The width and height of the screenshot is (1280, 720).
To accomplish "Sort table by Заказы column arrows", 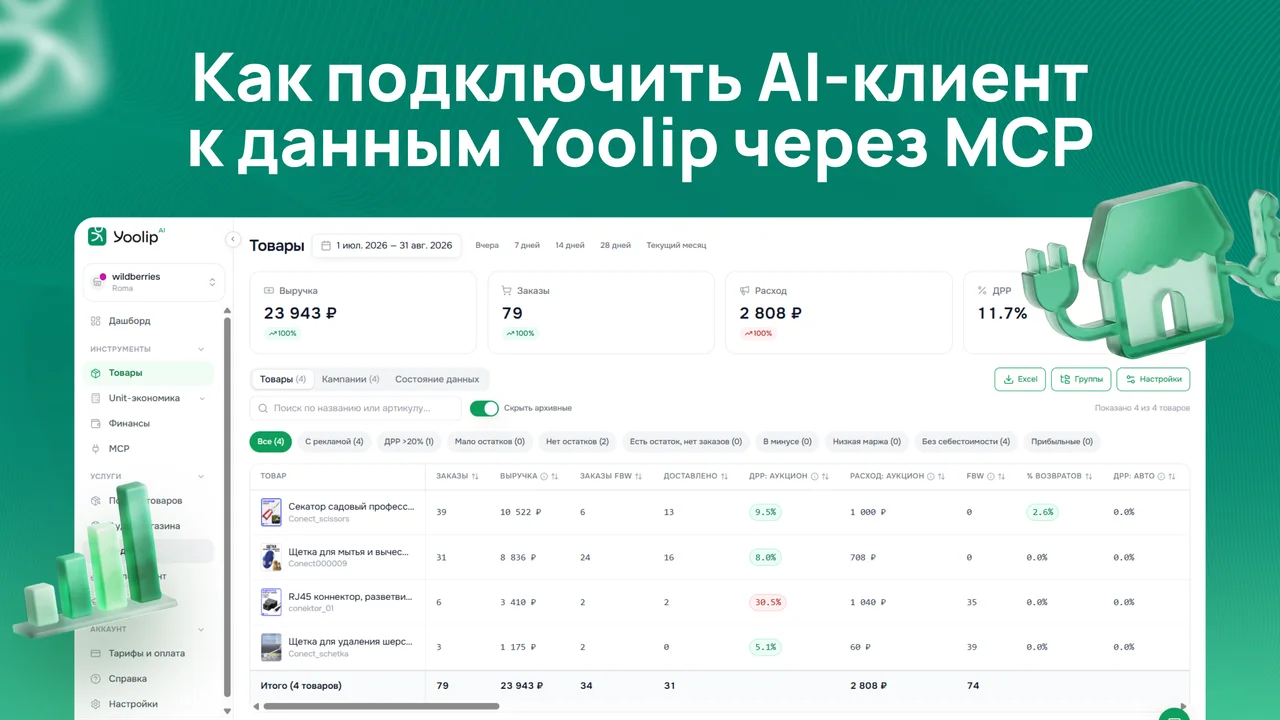I will pos(475,476).
